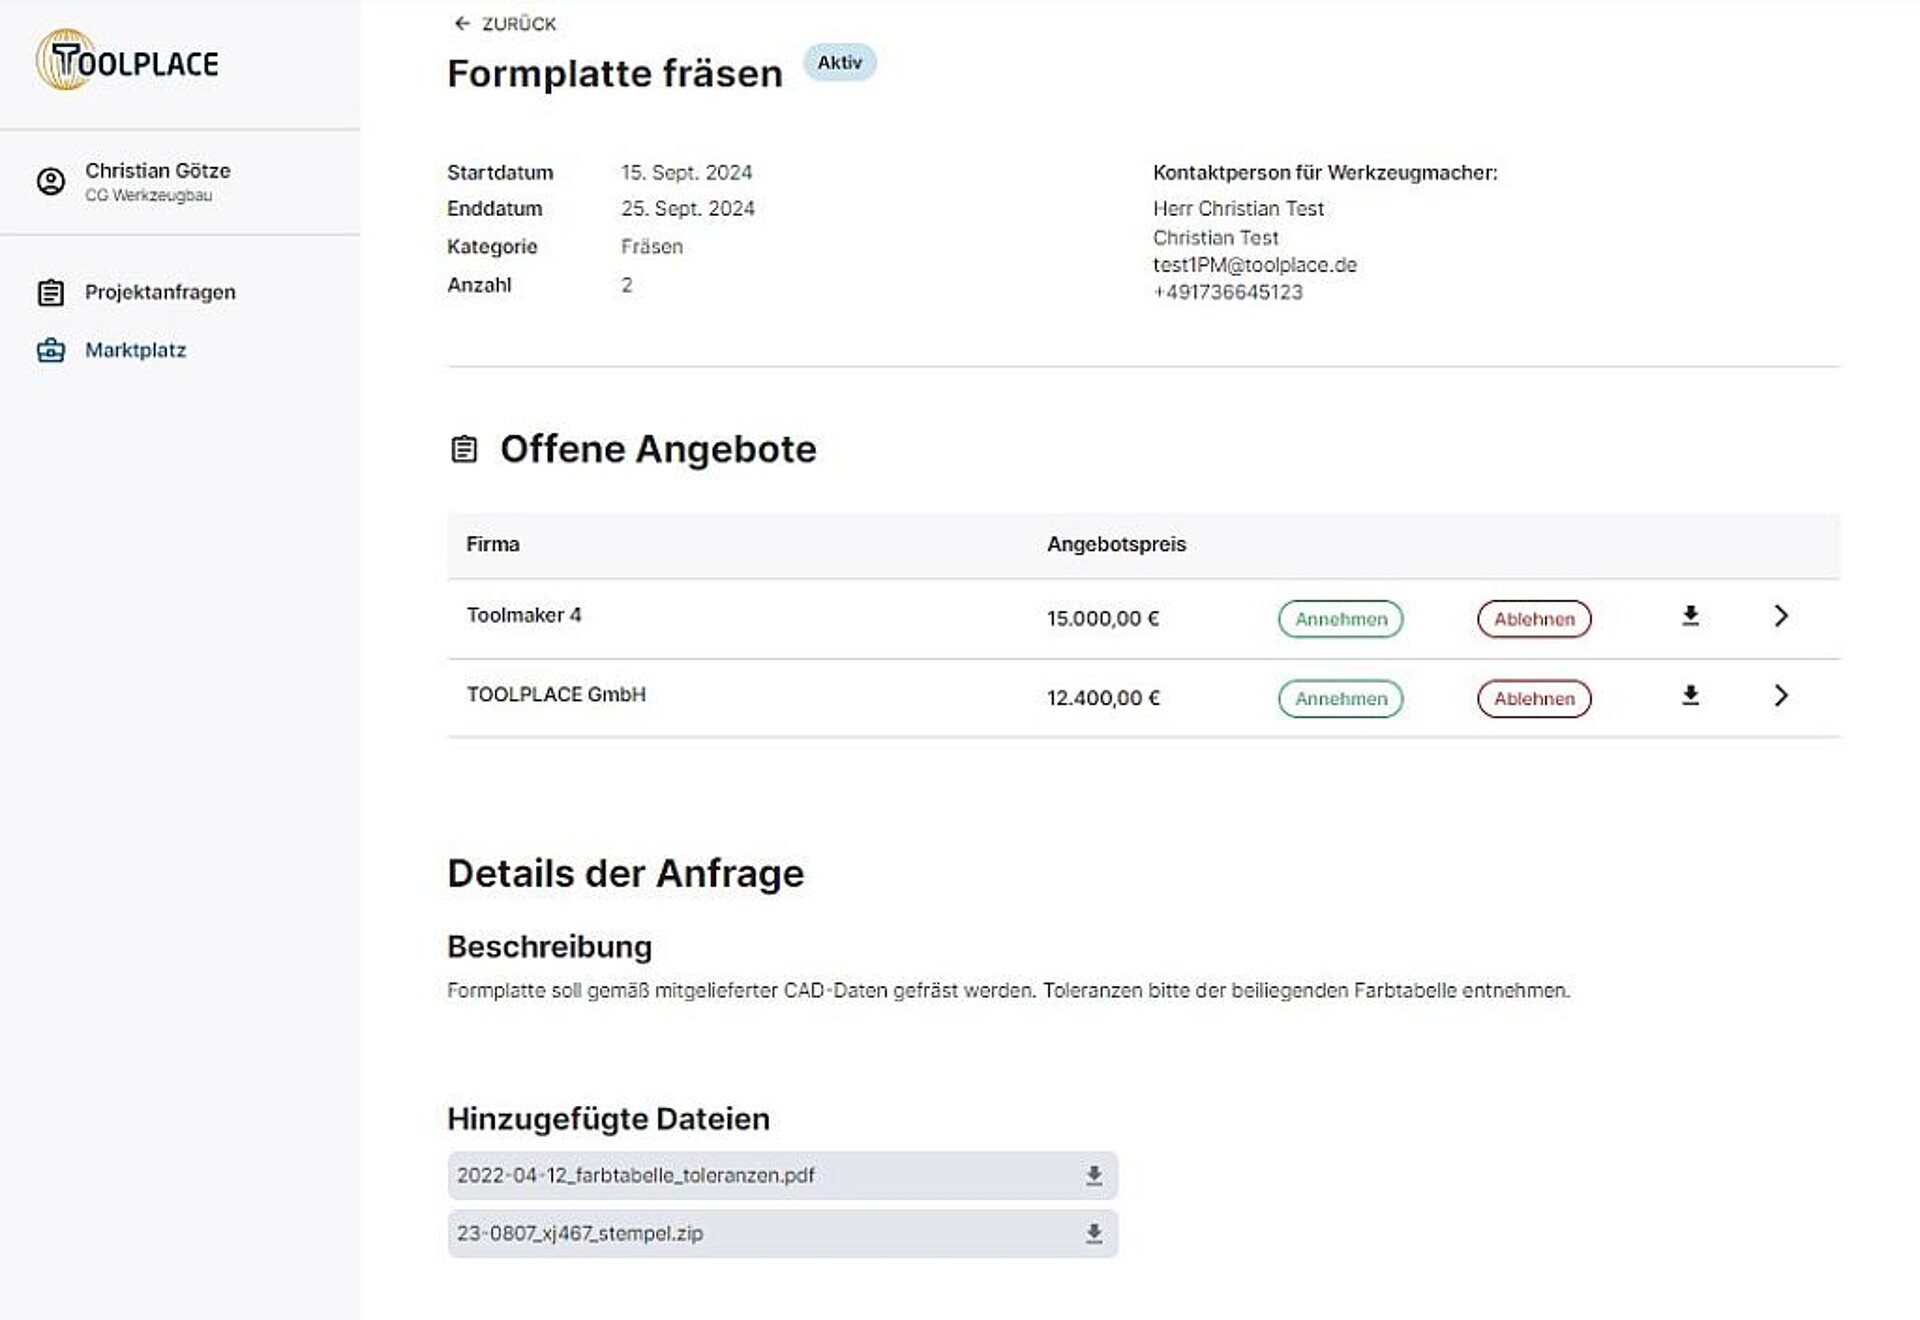
Task: Download the 2022-04-12_farbtabelle_toleranzen.pdf file
Action: click(x=1093, y=1175)
